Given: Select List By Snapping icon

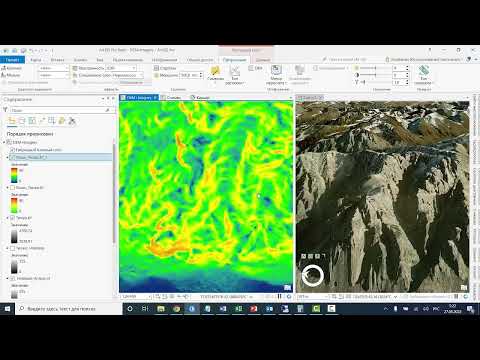Looking at the screenshot, I should 52,121.
